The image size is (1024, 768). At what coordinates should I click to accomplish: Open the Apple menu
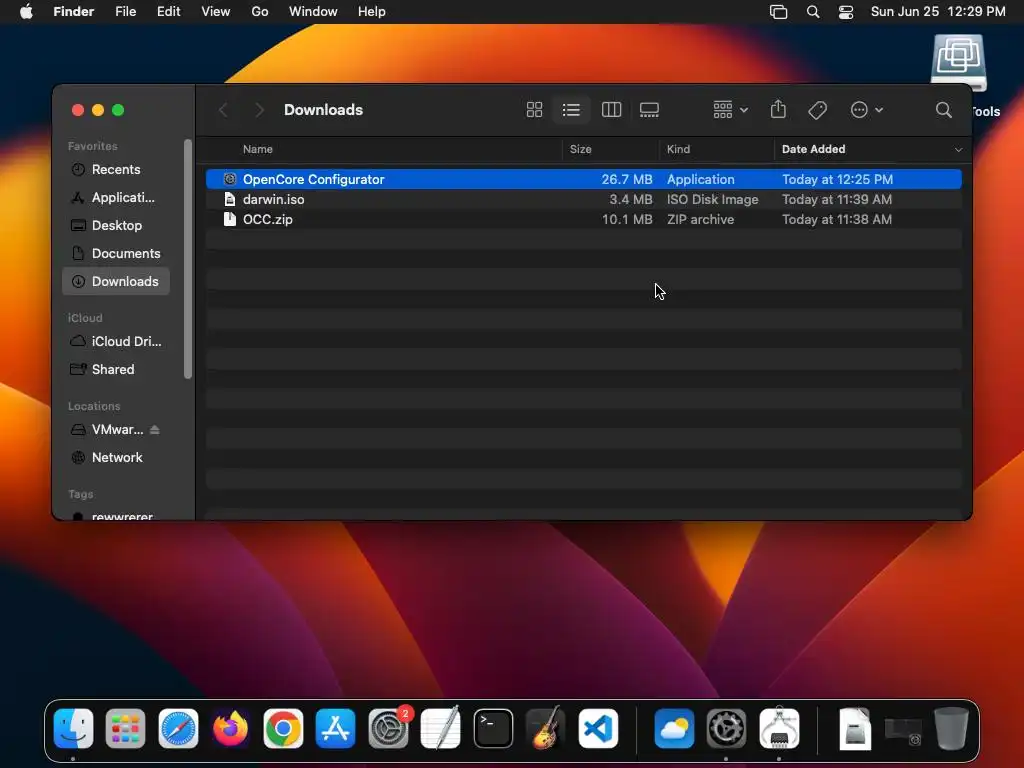26,11
